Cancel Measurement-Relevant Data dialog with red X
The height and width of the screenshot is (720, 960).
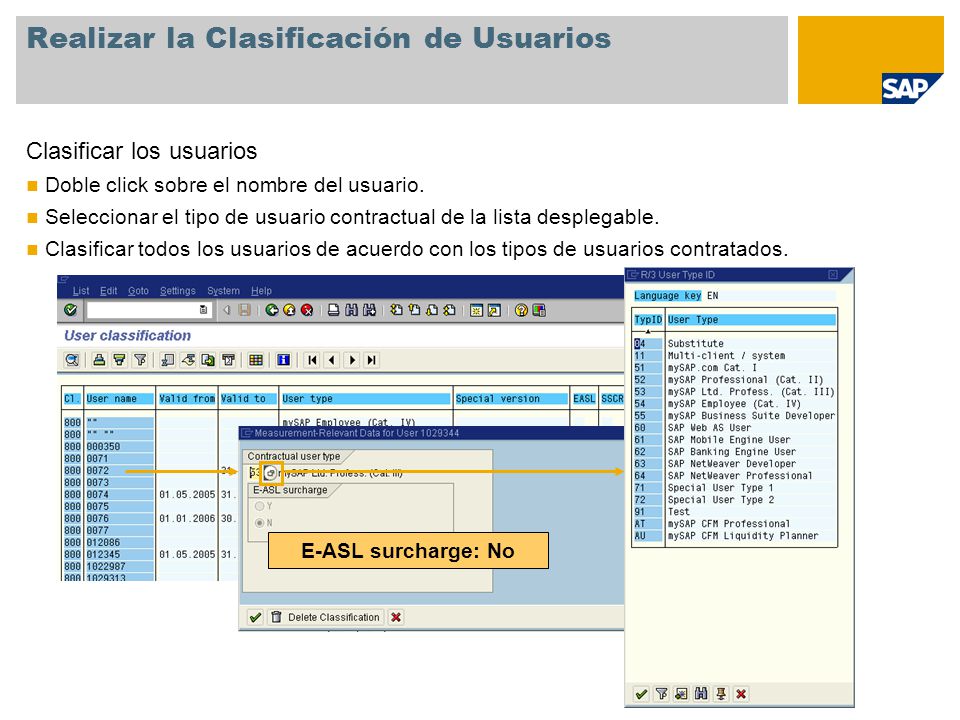(396, 617)
